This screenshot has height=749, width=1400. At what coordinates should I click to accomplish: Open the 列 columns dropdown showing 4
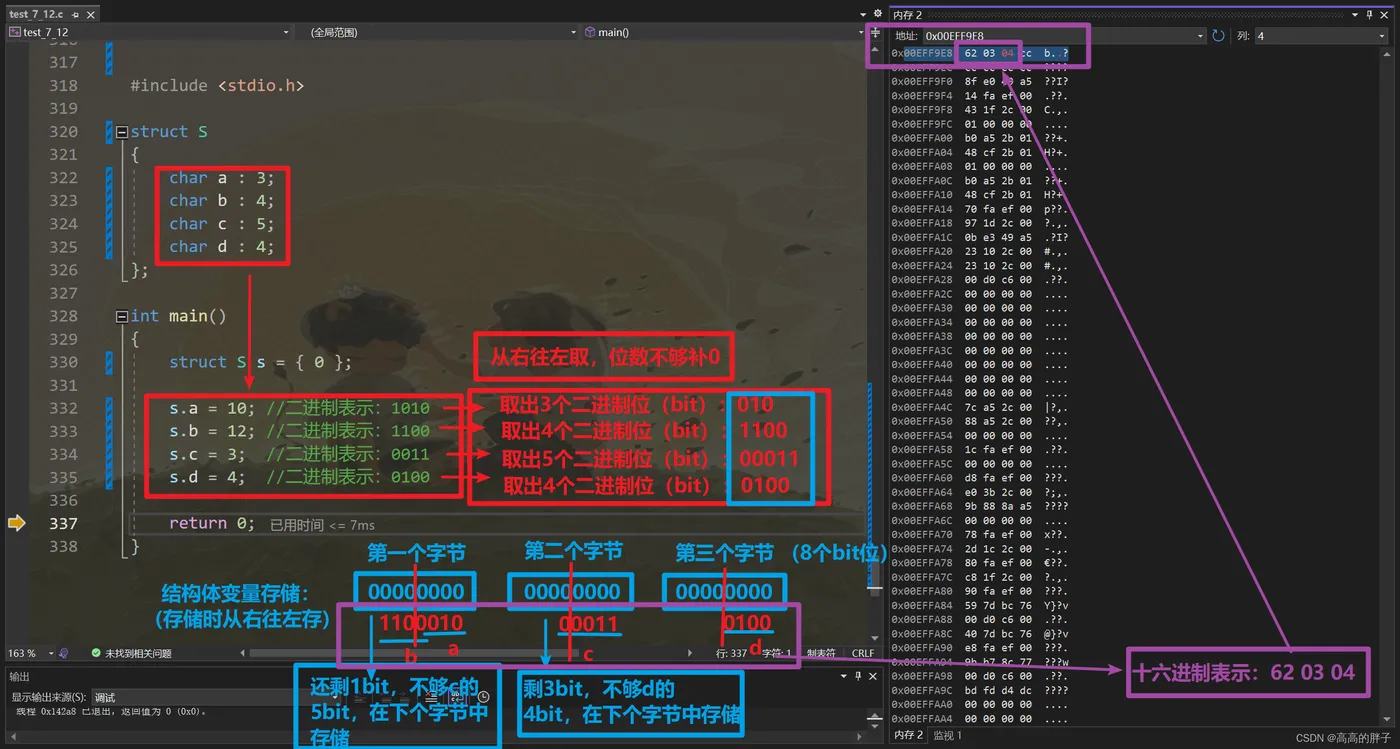(x=1321, y=36)
